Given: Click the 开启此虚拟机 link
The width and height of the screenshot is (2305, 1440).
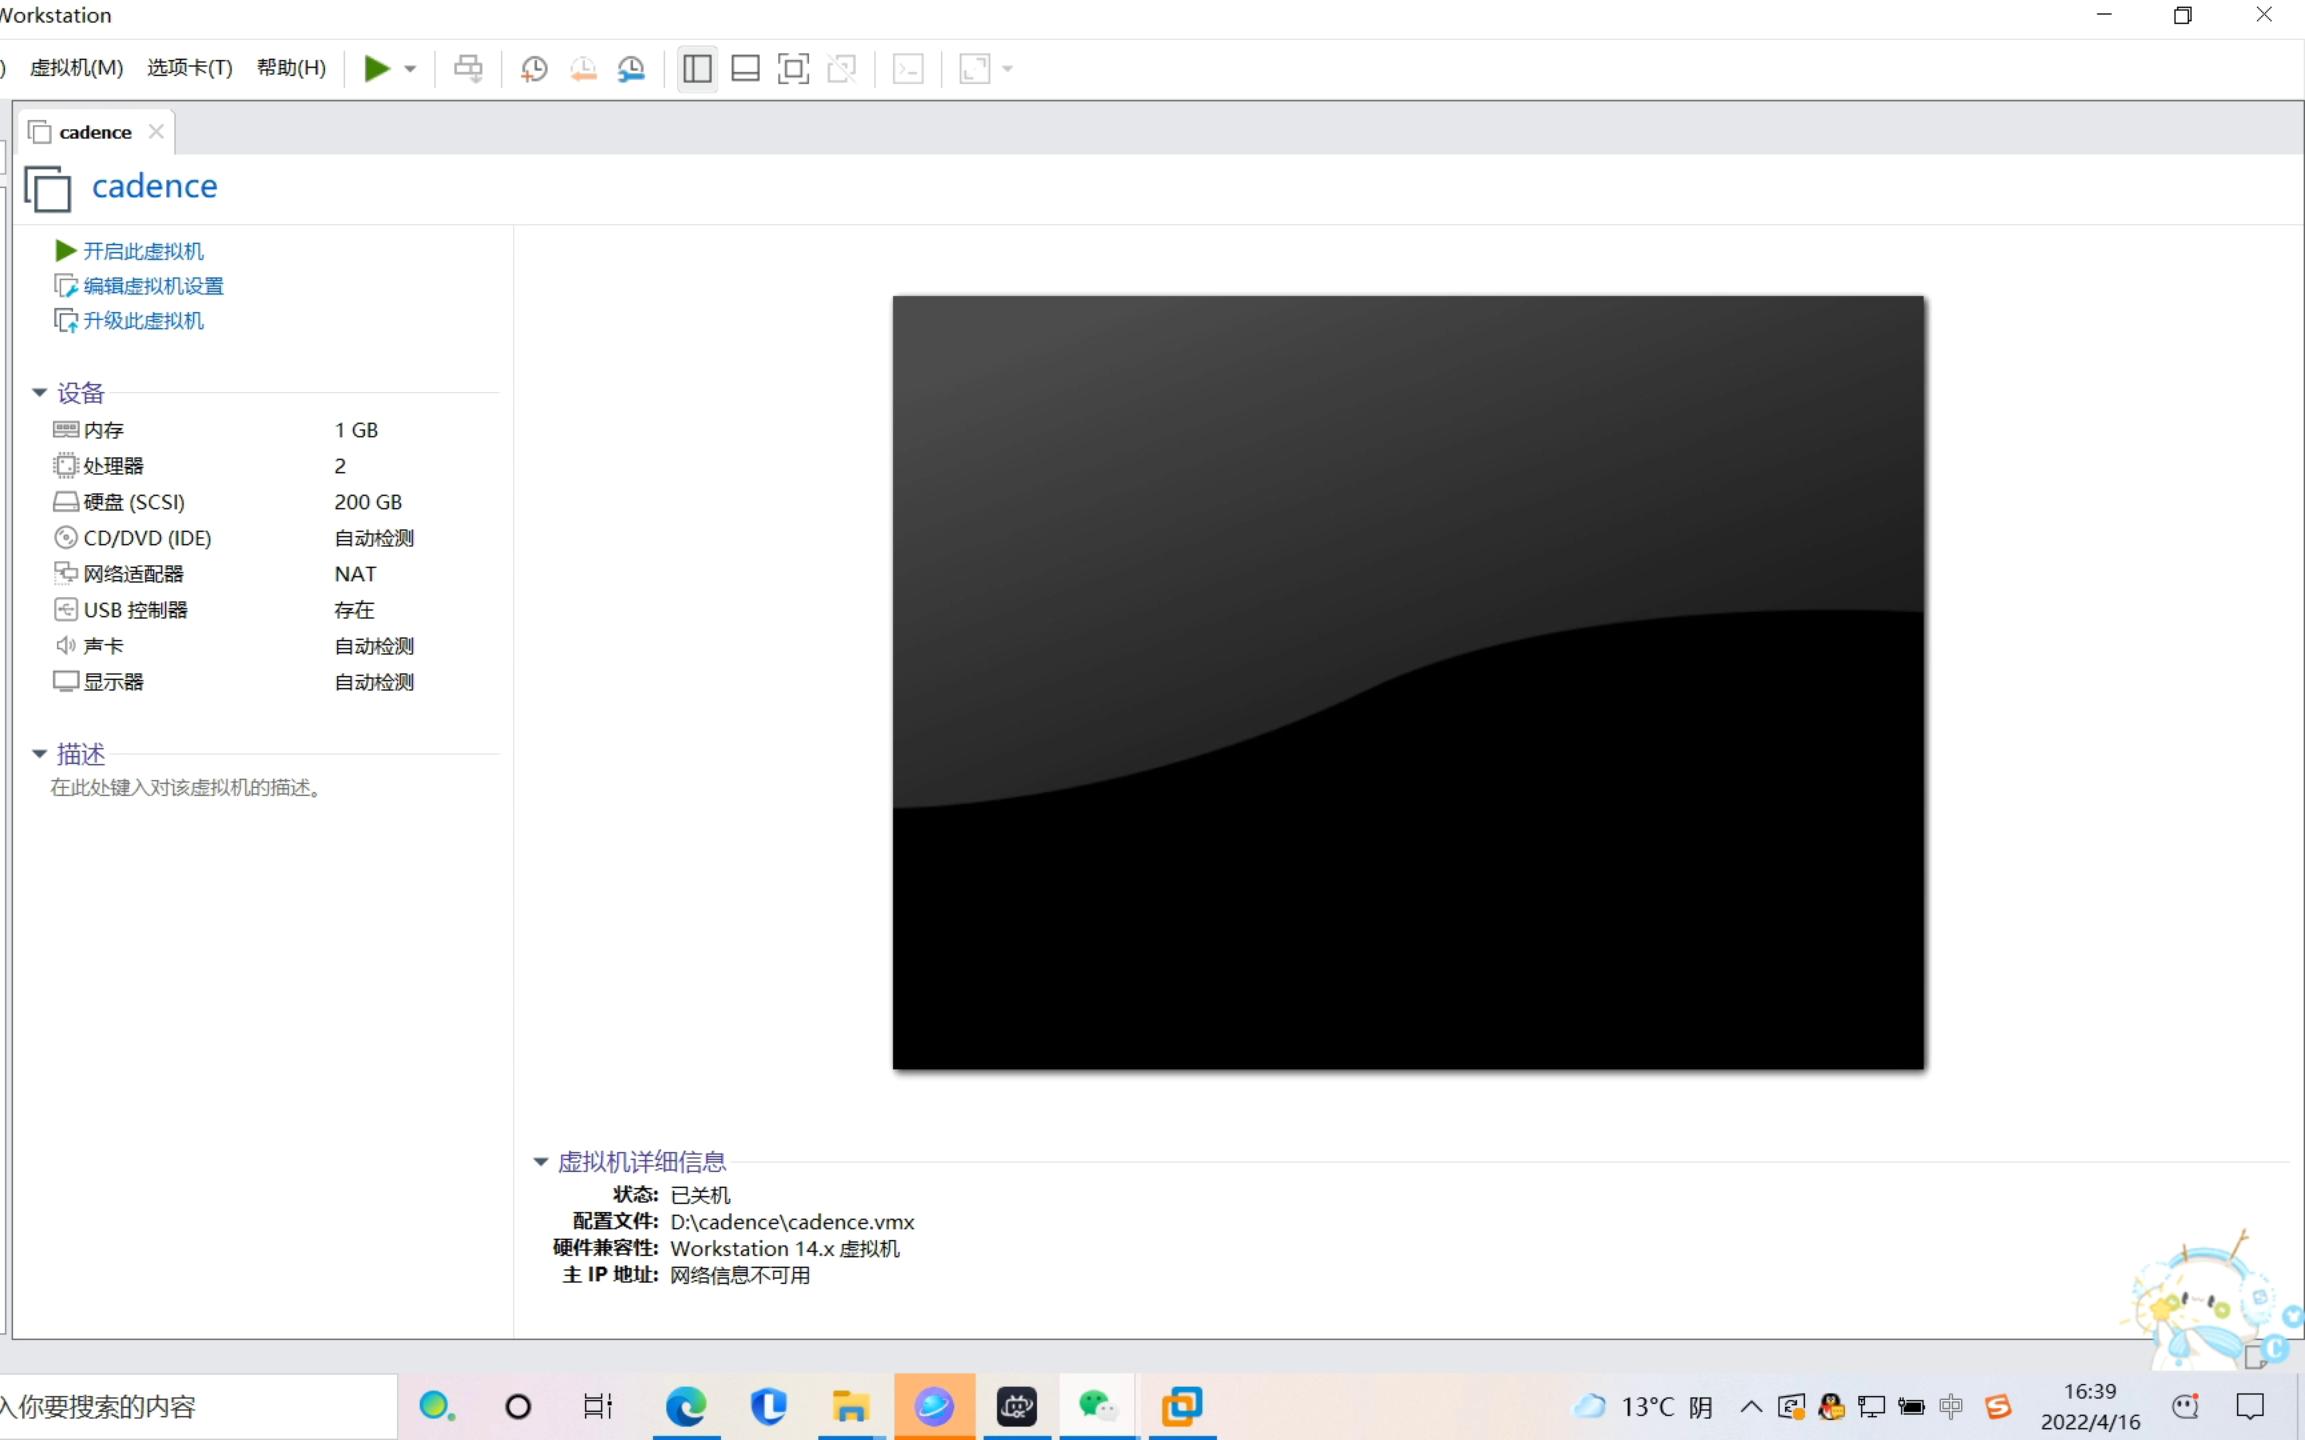Looking at the screenshot, I should coord(142,251).
